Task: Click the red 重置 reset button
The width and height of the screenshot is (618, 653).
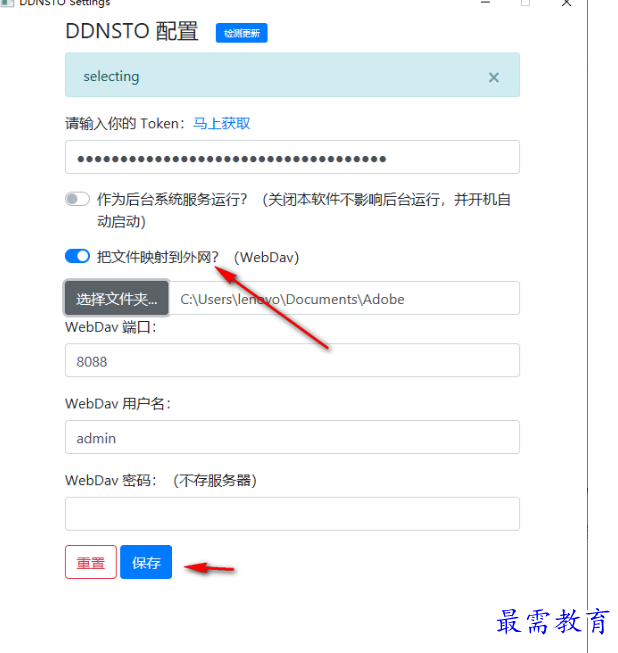Action: [91, 562]
